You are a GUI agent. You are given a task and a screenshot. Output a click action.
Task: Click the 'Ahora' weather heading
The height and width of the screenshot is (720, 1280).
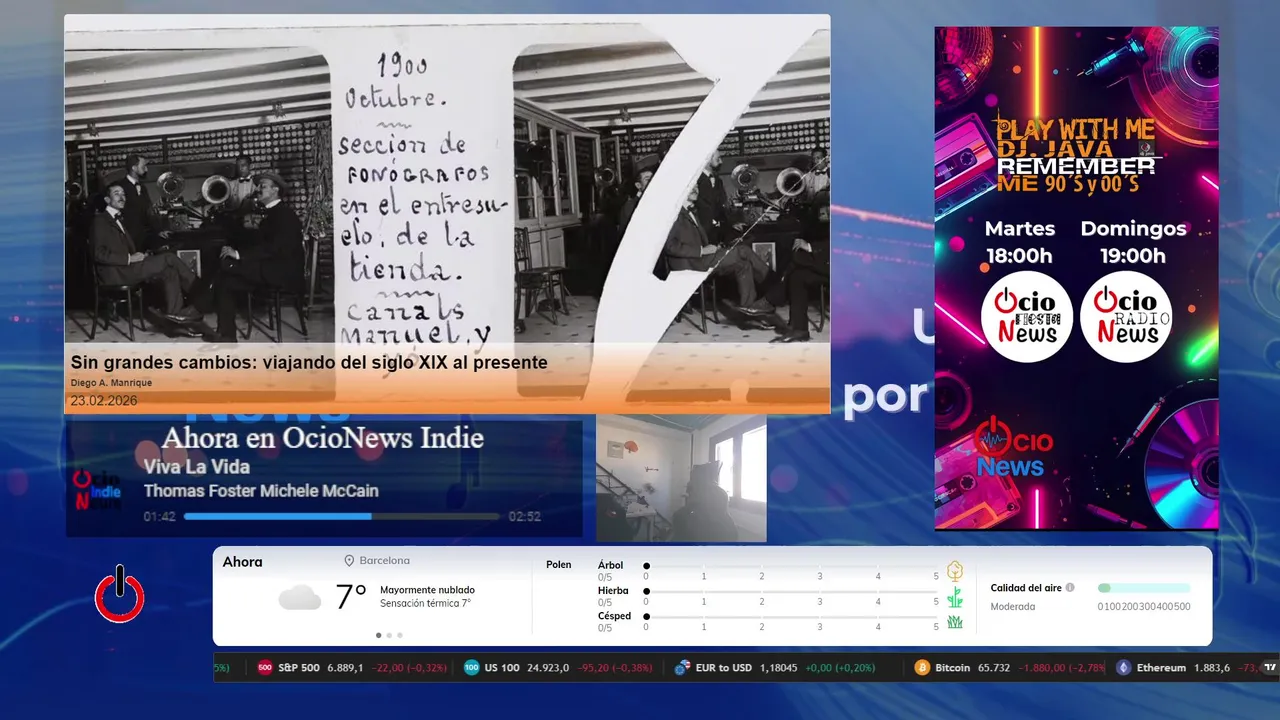pos(243,562)
